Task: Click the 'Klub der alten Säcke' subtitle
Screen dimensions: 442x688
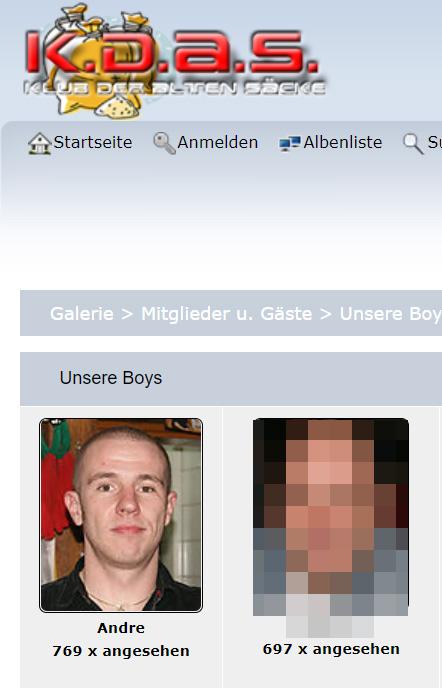Action: coord(175,88)
